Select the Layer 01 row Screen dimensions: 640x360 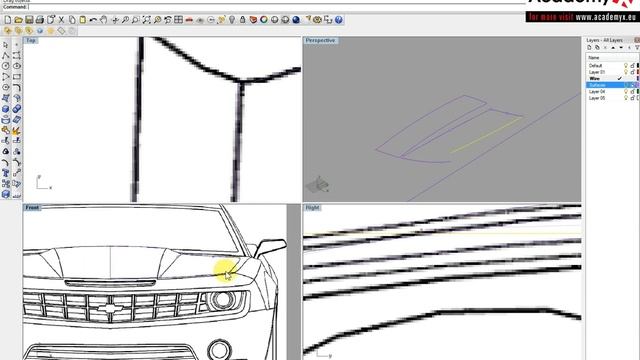pos(612,72)
